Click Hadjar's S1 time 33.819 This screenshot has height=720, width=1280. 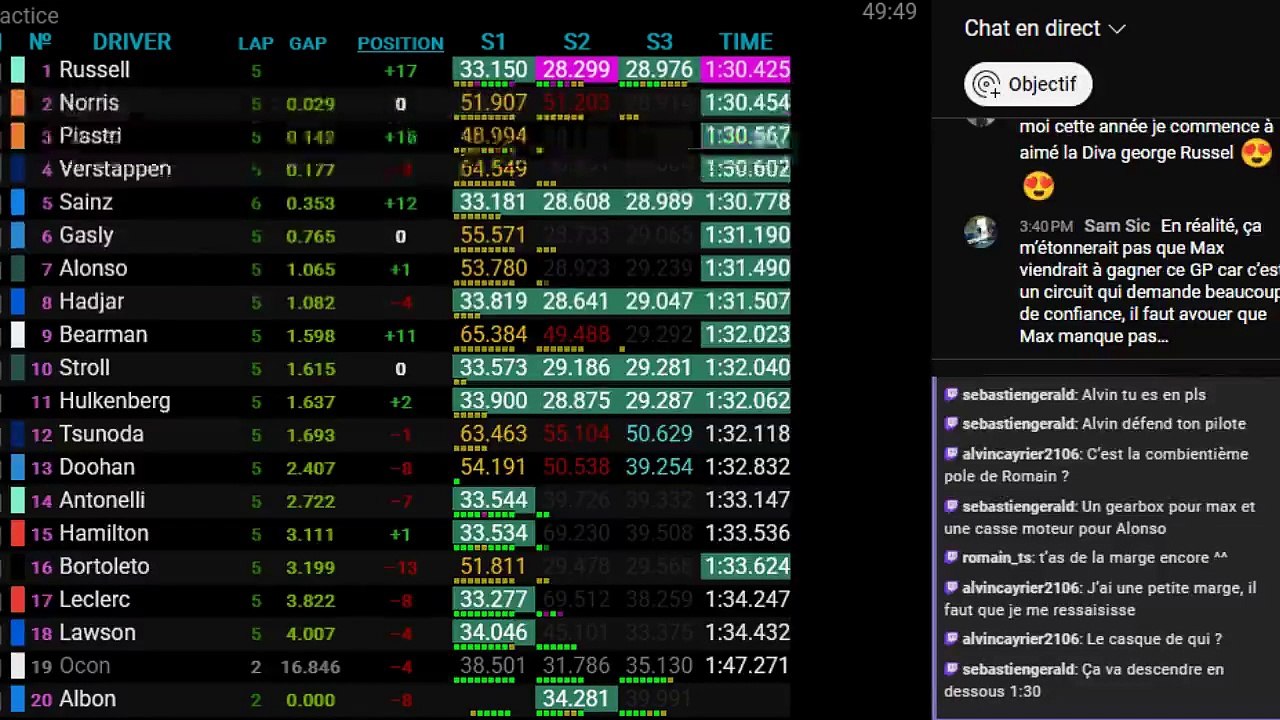click(493, 301)
